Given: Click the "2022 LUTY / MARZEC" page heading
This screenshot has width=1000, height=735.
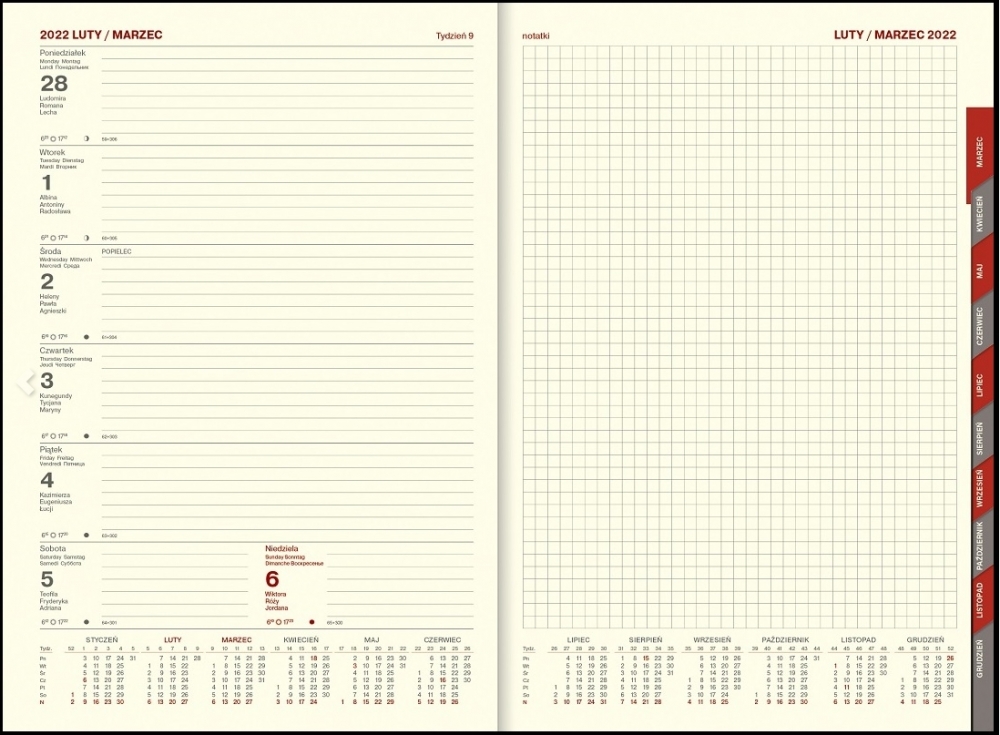Looking at the screenshot, I should click(x=101, y=35).
